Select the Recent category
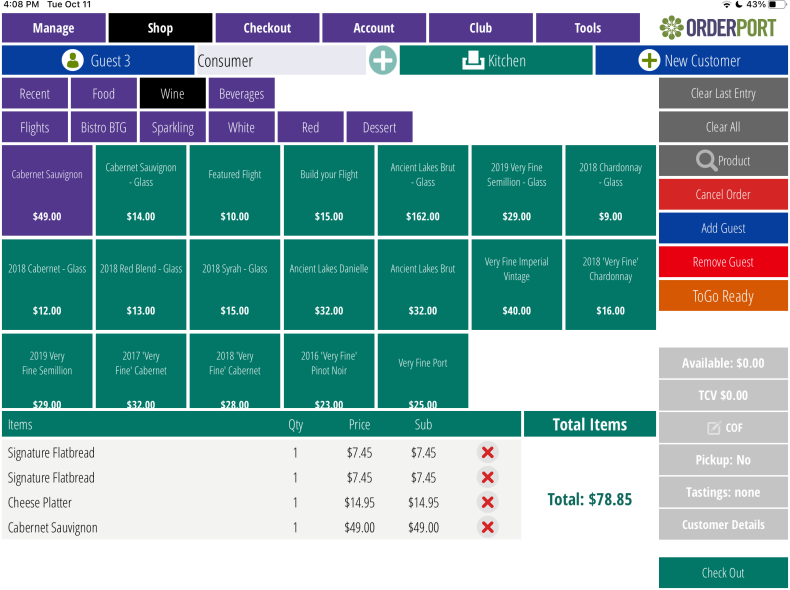Viewport: 790px width, 590px height. click(35, 93)
